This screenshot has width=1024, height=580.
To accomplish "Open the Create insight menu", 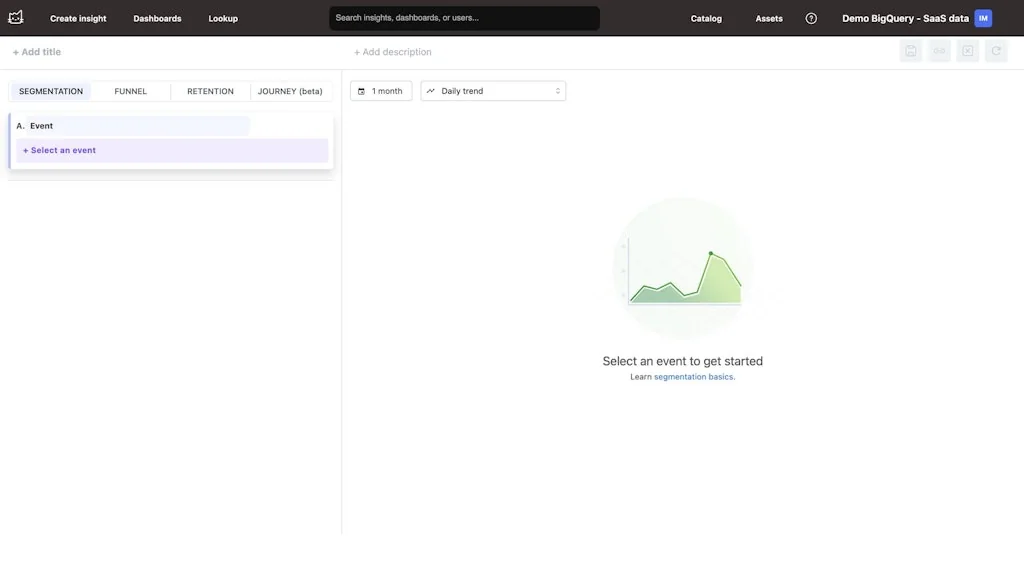I will [x=78, y=18].
